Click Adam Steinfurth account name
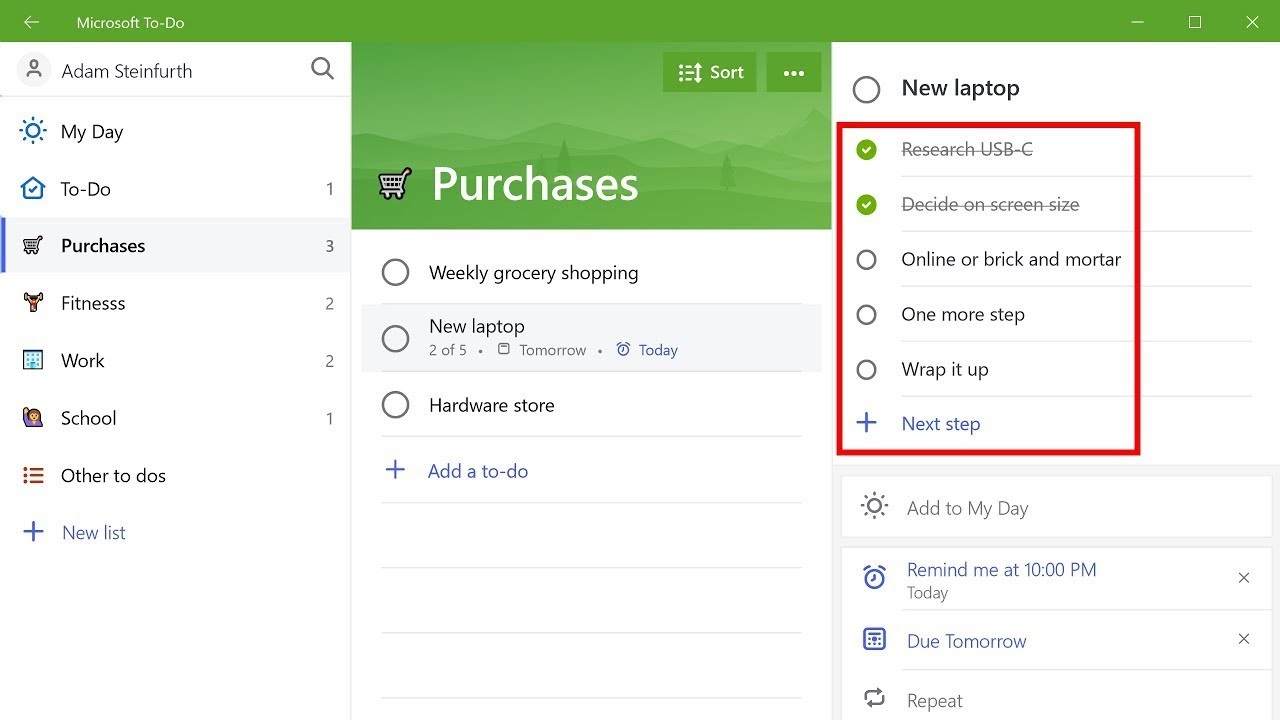The height and width of the screenshot is (720, 1280). (x=127, y=71)
